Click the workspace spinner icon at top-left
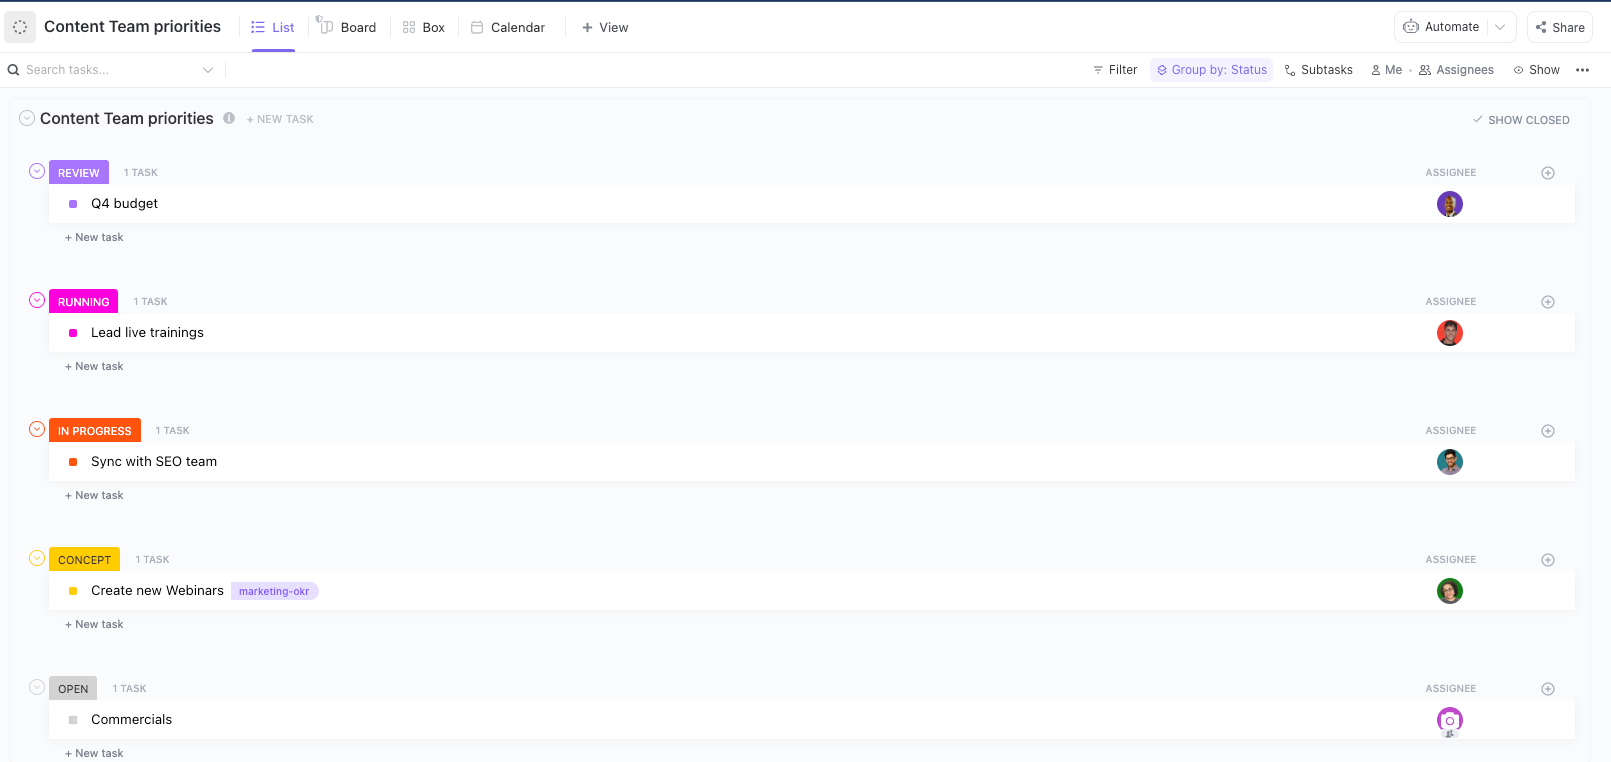This screenshot has height=762, width=1611. coord(20,27)
